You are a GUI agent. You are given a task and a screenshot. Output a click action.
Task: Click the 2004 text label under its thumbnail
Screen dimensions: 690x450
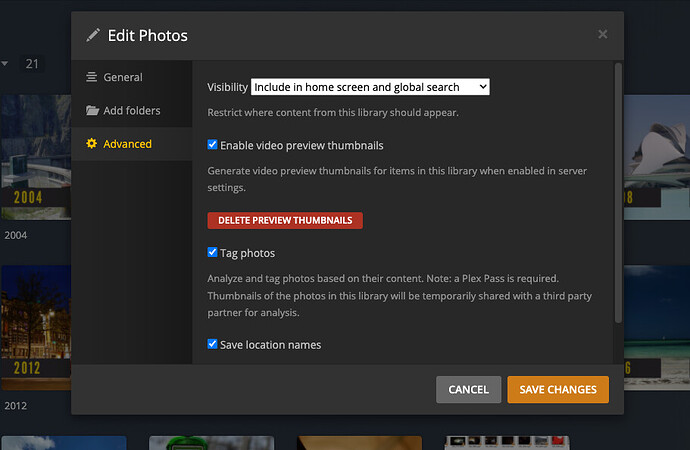(x=15, y=236)
